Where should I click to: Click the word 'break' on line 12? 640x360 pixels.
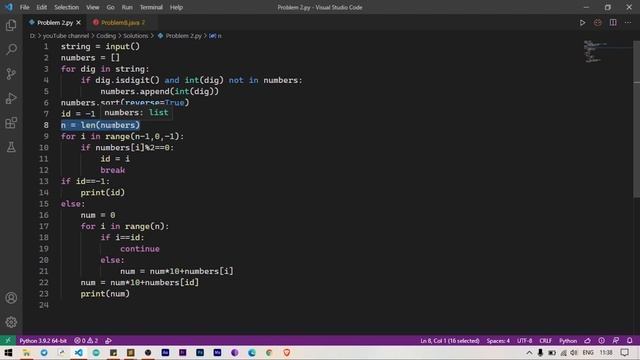(x=113, y=170)
